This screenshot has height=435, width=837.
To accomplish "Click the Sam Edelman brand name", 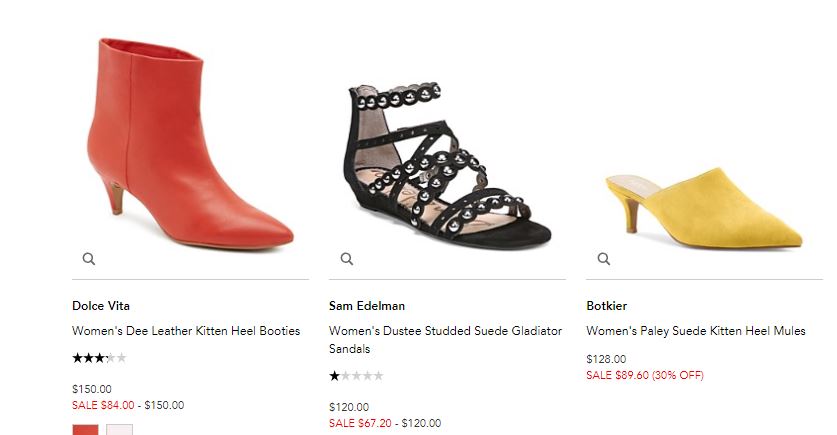I will click(x=367, y=306).
